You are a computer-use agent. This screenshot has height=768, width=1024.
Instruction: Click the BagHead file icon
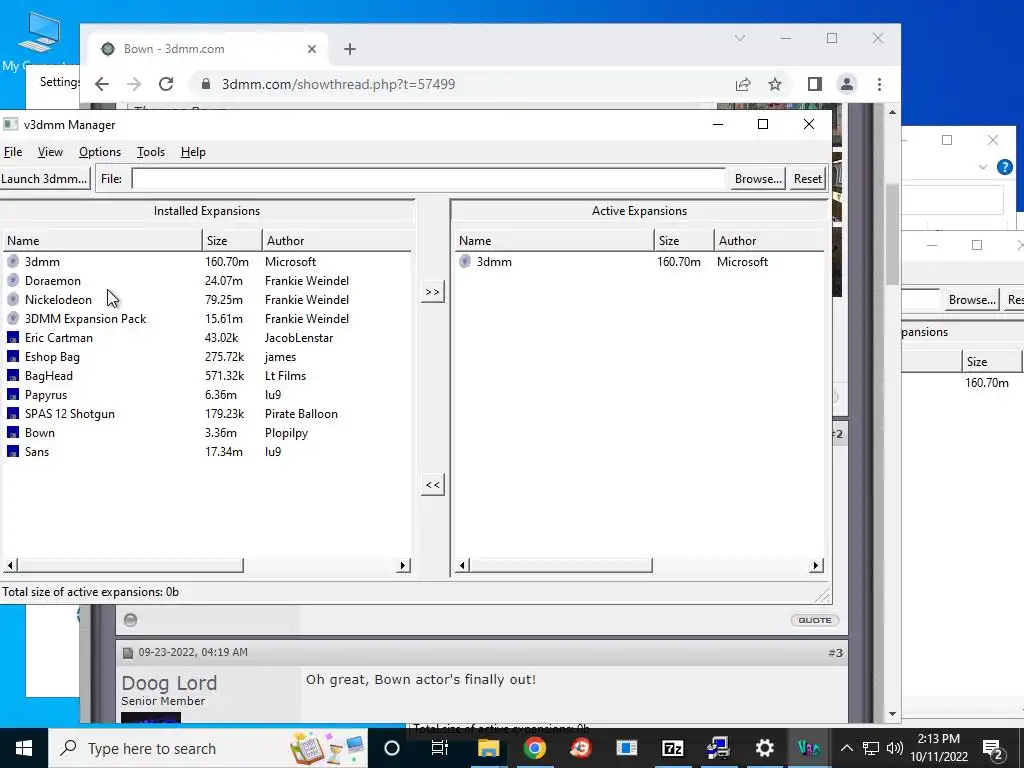(13, 376)
